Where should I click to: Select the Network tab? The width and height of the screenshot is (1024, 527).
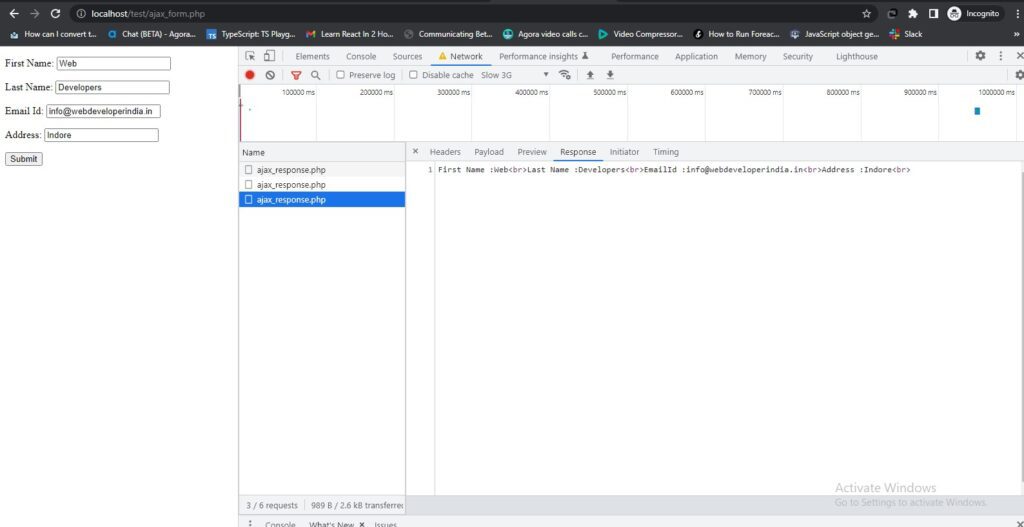(x=460, y=57)
